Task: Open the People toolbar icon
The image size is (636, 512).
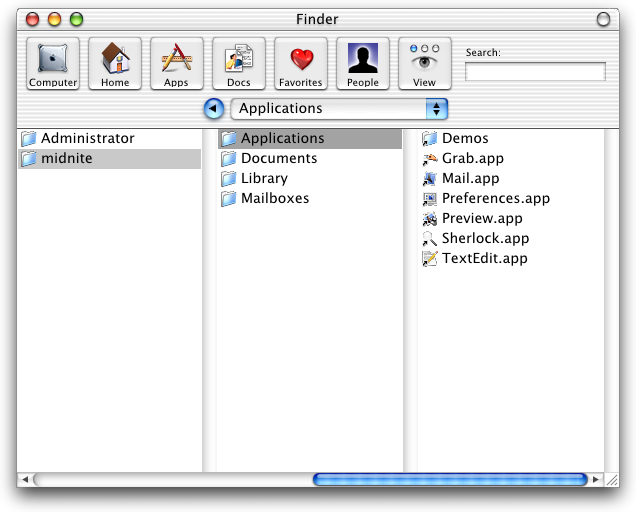Action: click(362, 63)
